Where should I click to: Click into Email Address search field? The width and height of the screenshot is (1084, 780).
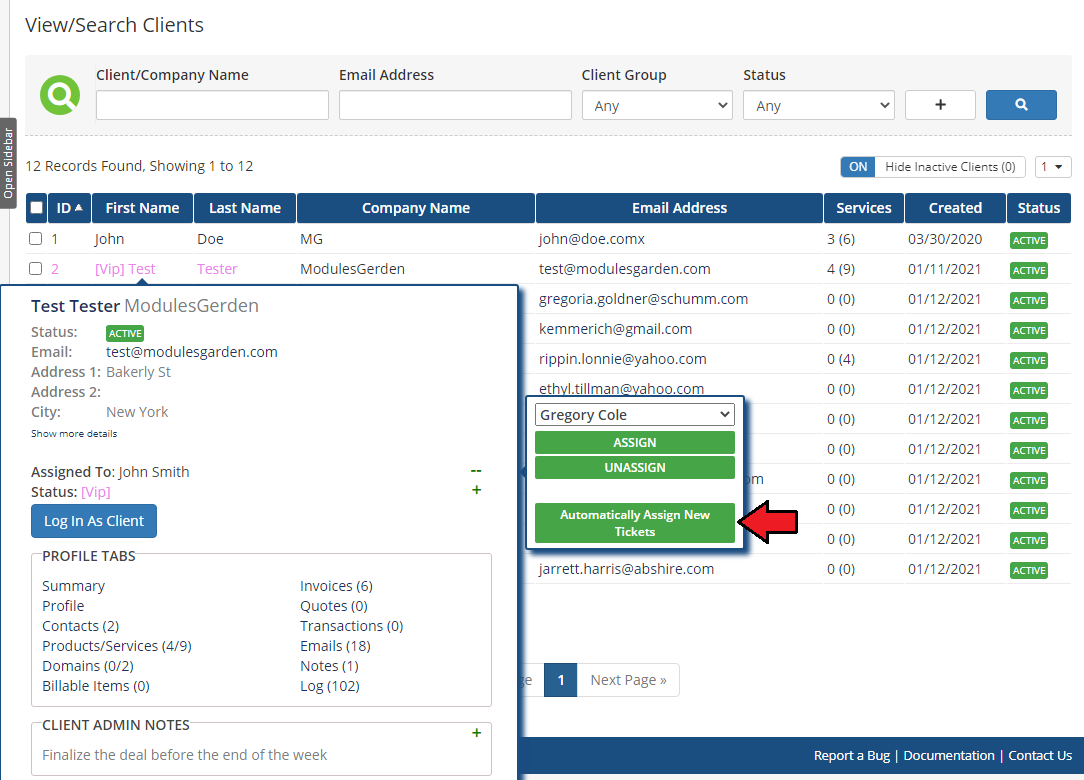tap(455, 105)
